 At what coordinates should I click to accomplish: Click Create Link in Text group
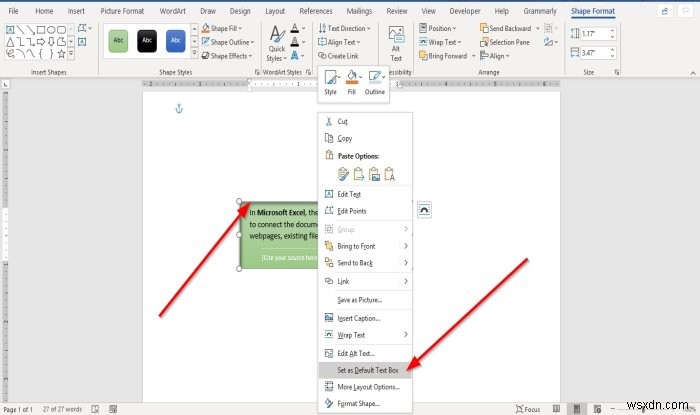tap(338, 56)
